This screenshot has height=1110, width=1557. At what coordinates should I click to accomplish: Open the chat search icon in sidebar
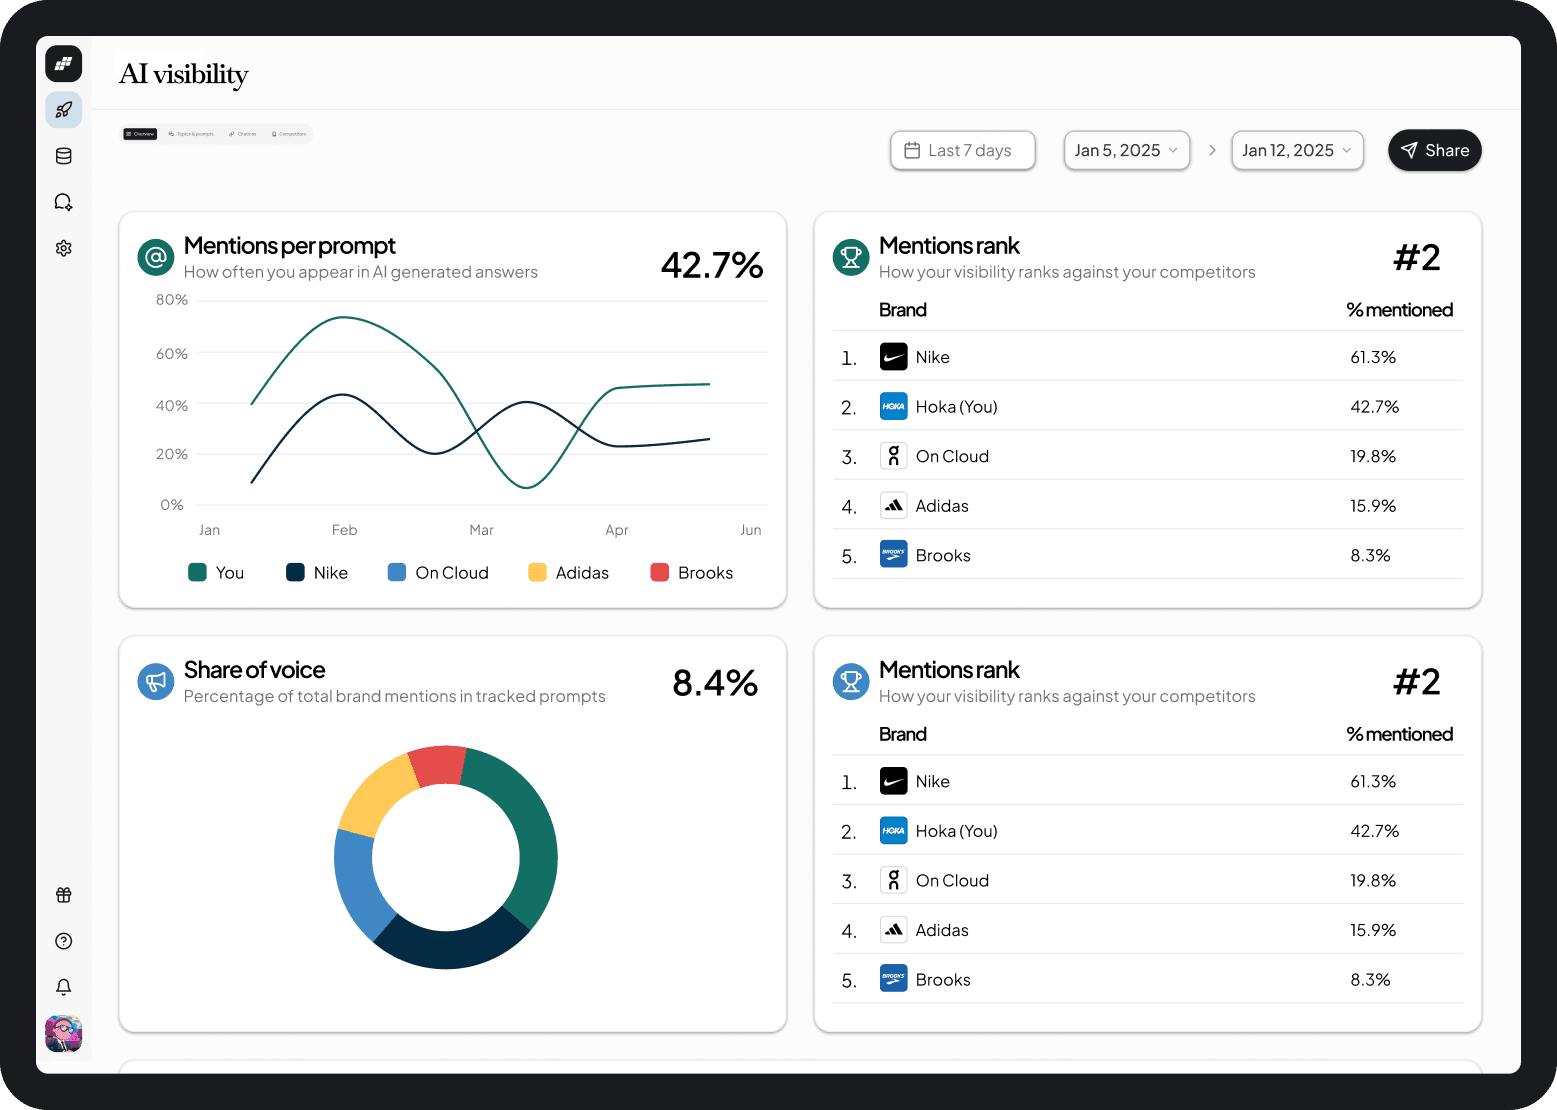(x=64, y=202)
